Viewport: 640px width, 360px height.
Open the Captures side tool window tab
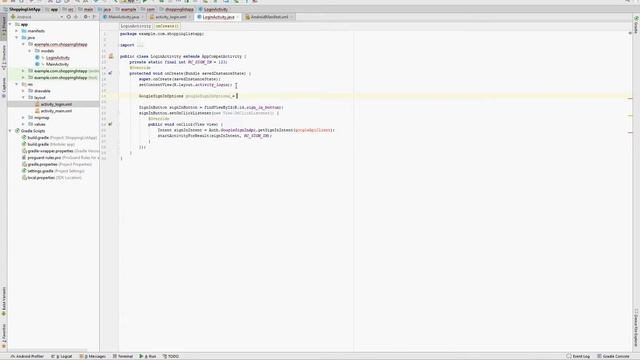point(4,87)
